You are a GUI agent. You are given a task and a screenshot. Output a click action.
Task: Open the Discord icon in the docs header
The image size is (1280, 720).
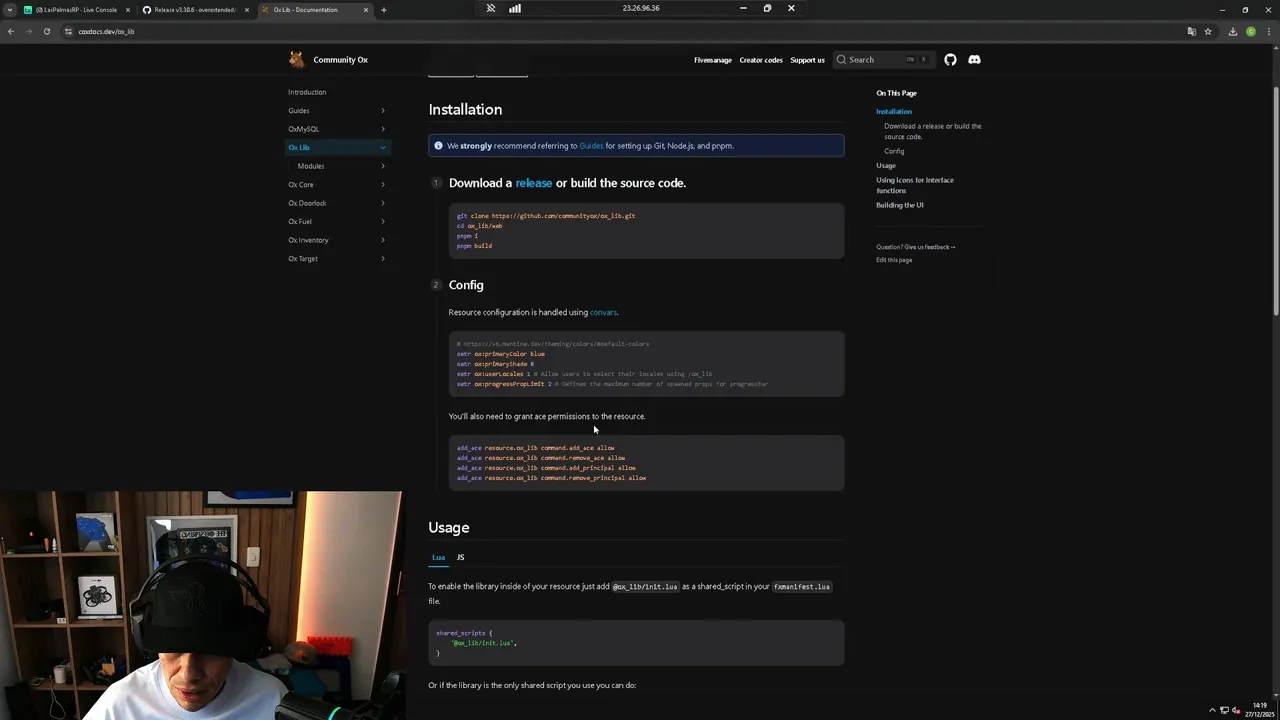974,60
